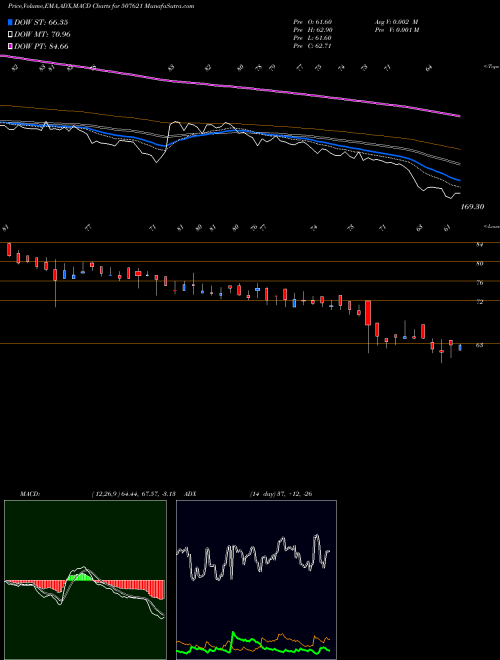Image resolution: width=500 pixels, height=660 pixels.
Task: Click the 'Pre L: 61.60' low value
Action: click(x=313, y=38)
